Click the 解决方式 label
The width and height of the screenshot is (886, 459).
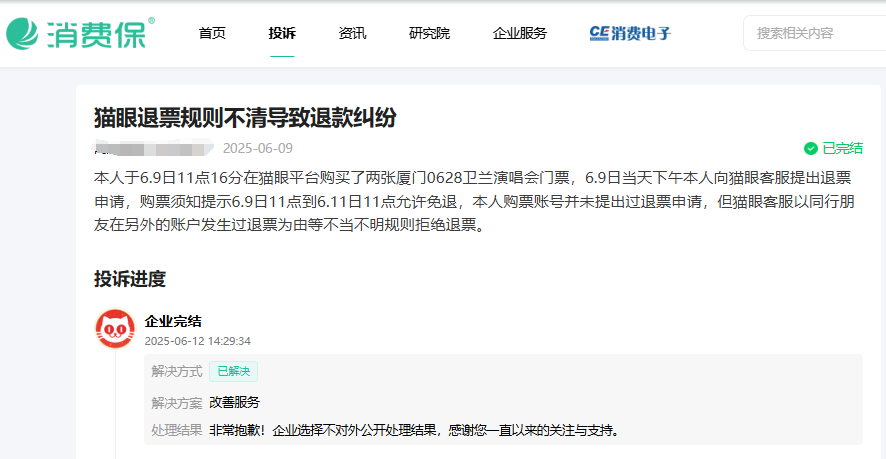tap(177, 371)
